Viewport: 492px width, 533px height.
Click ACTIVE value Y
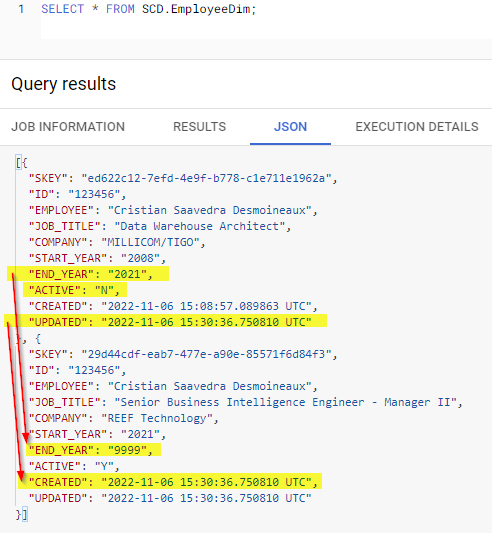coord(104,466)
